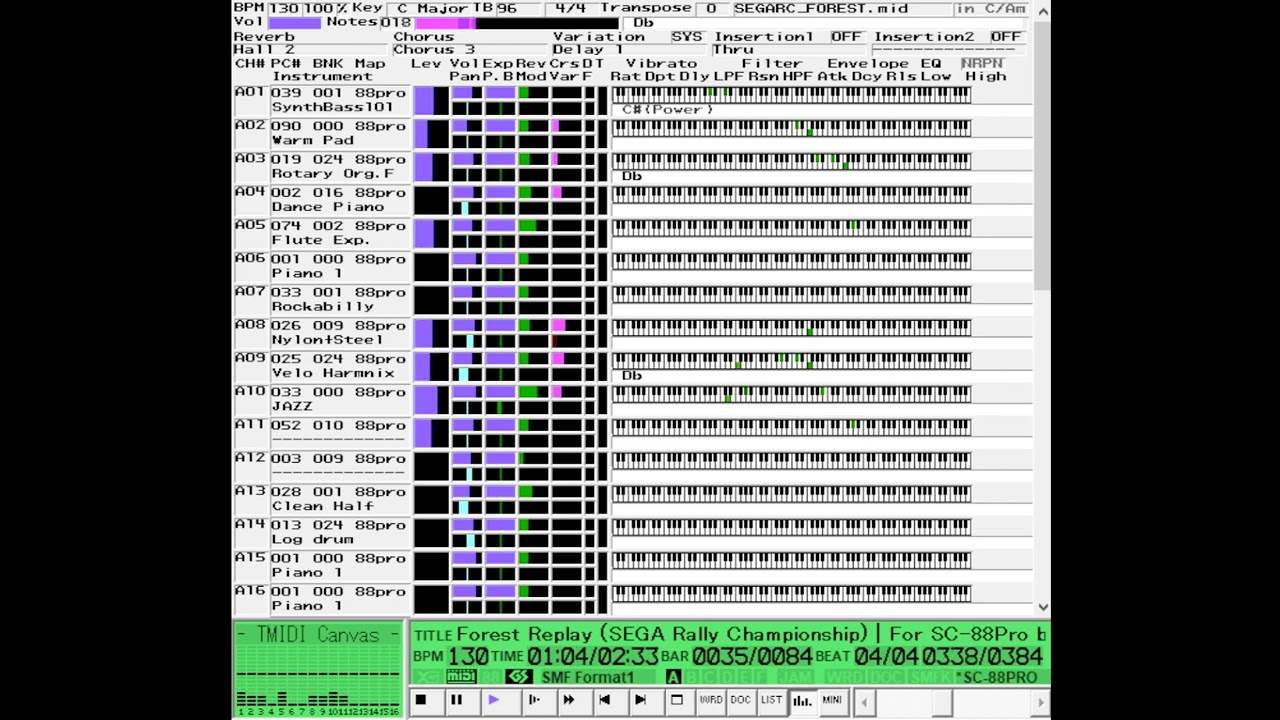Screen dimensions: 1280x720
Task: Click the A01 channel piano keyboard
Action: (791, 94)
